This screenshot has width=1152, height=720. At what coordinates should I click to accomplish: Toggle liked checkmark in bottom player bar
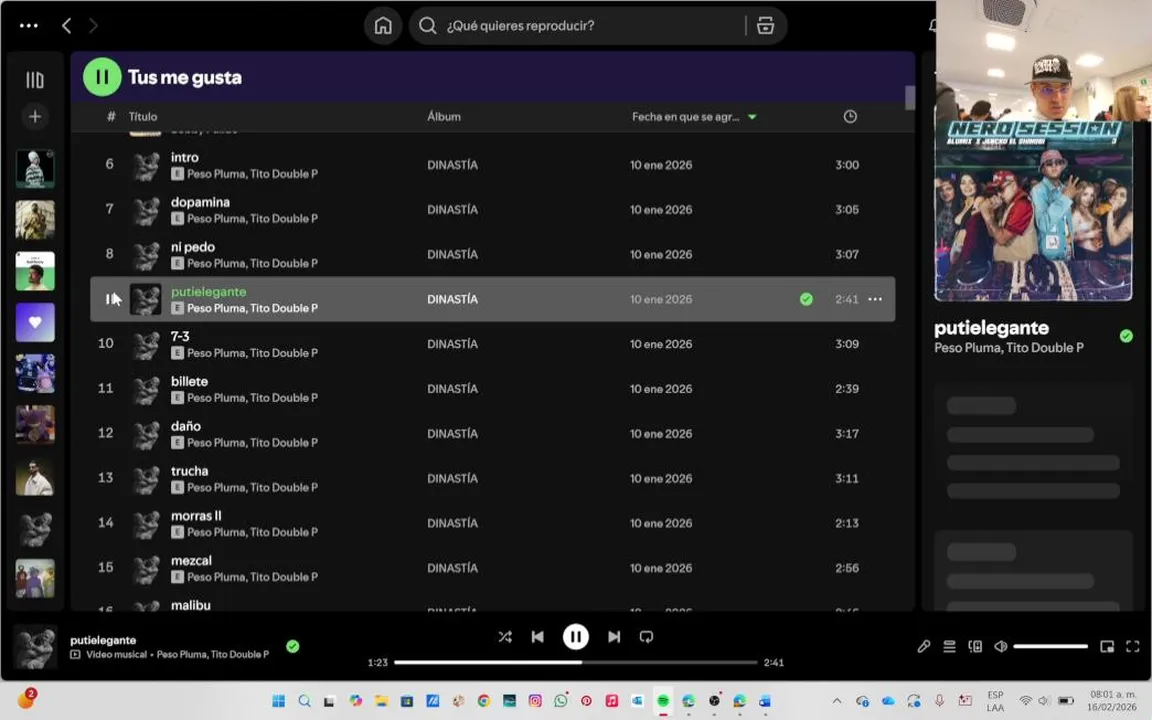292,647
